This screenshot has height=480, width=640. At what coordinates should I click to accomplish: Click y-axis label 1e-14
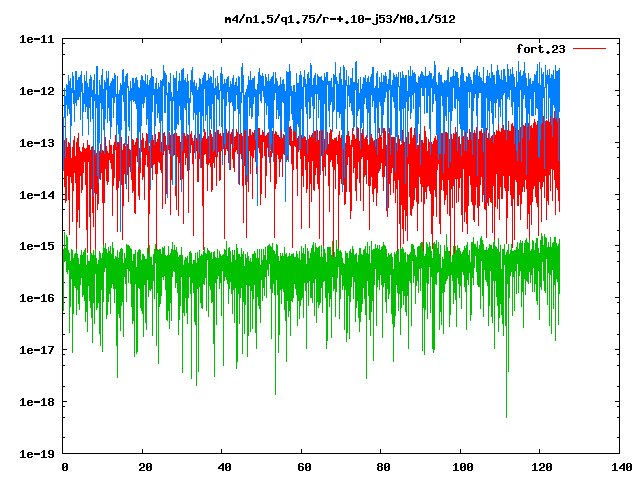[37, 195]
